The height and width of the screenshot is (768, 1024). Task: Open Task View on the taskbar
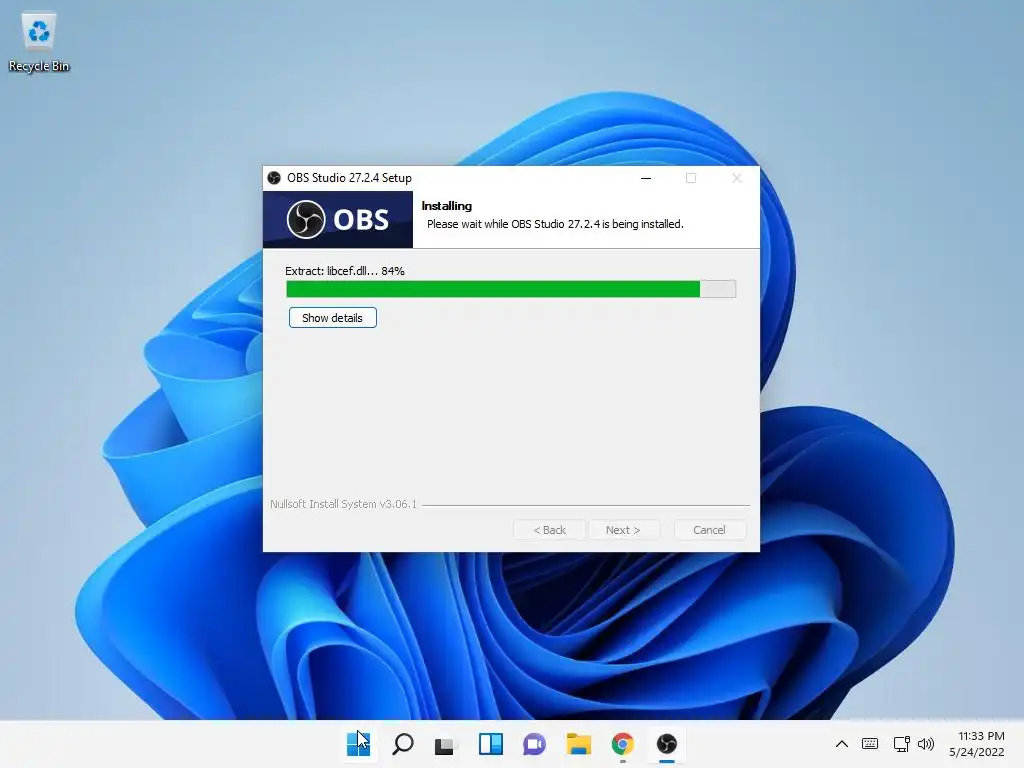coord(446,744)
